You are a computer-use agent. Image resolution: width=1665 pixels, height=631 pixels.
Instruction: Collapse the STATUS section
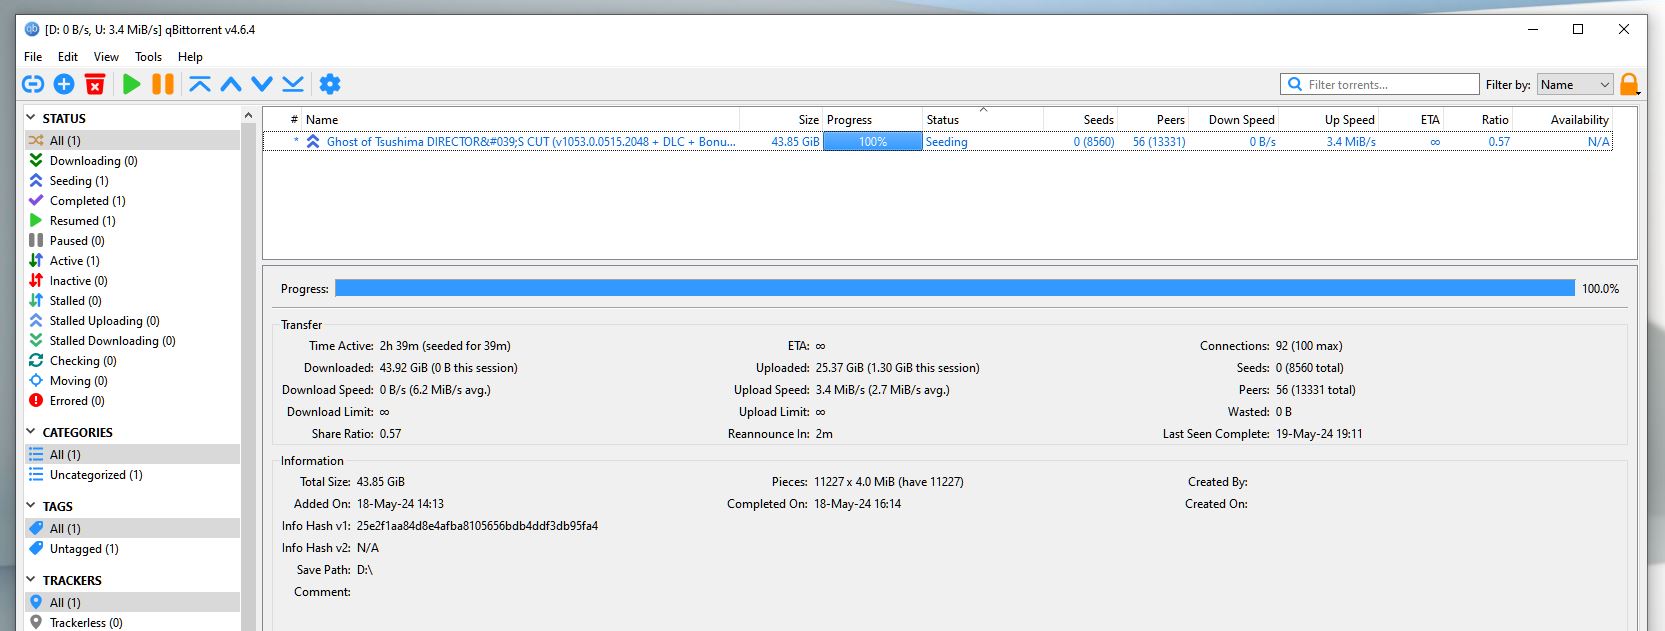[31, 118]
